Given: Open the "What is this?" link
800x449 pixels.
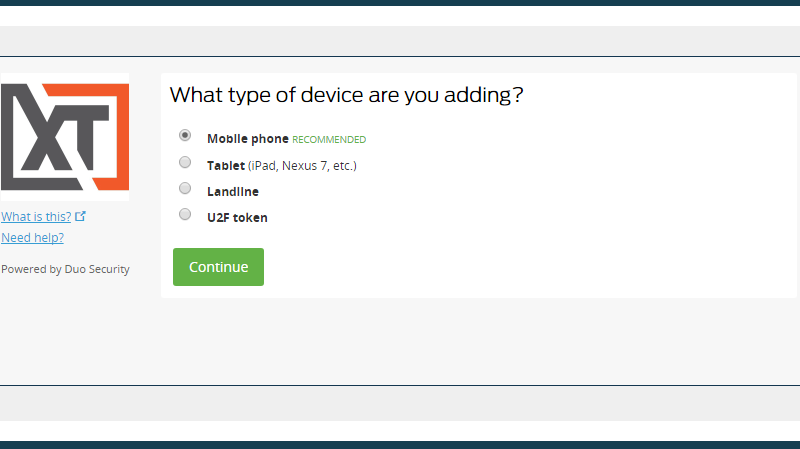Looking at the screenshot, I should click(x=36, y=216).
